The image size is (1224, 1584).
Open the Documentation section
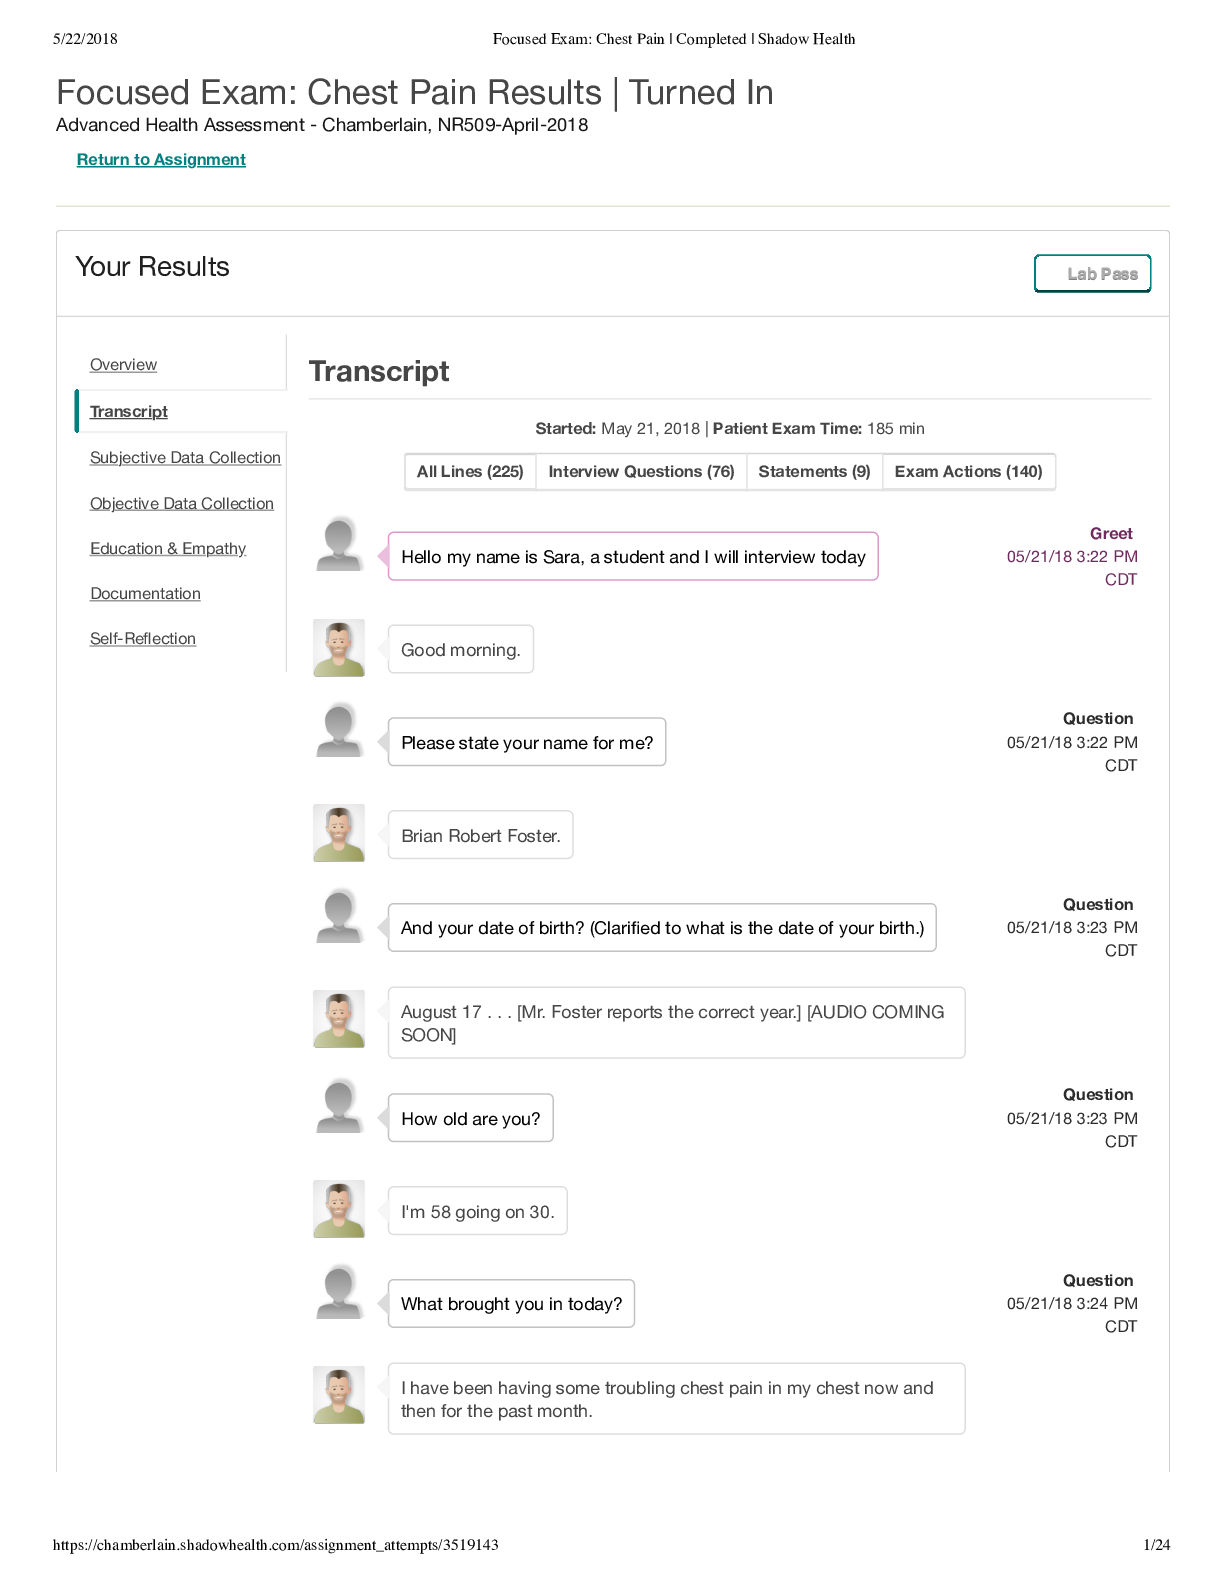(145, 594)
